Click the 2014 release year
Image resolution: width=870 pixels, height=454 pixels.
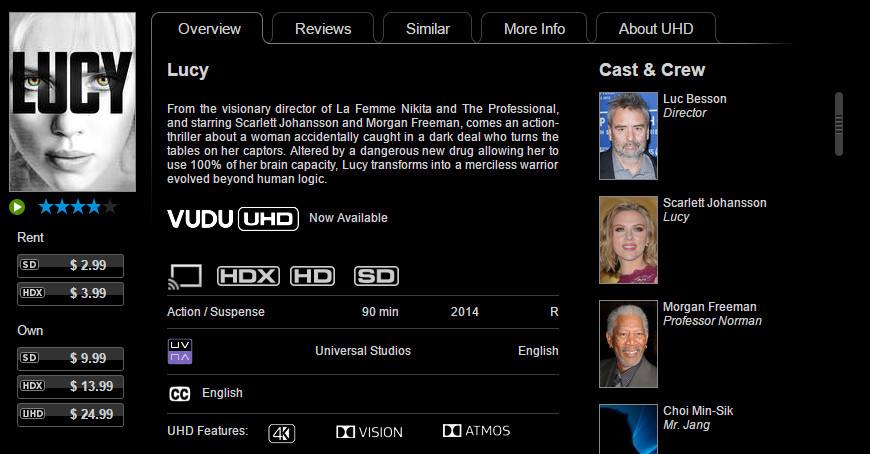(x=464, y=312)
